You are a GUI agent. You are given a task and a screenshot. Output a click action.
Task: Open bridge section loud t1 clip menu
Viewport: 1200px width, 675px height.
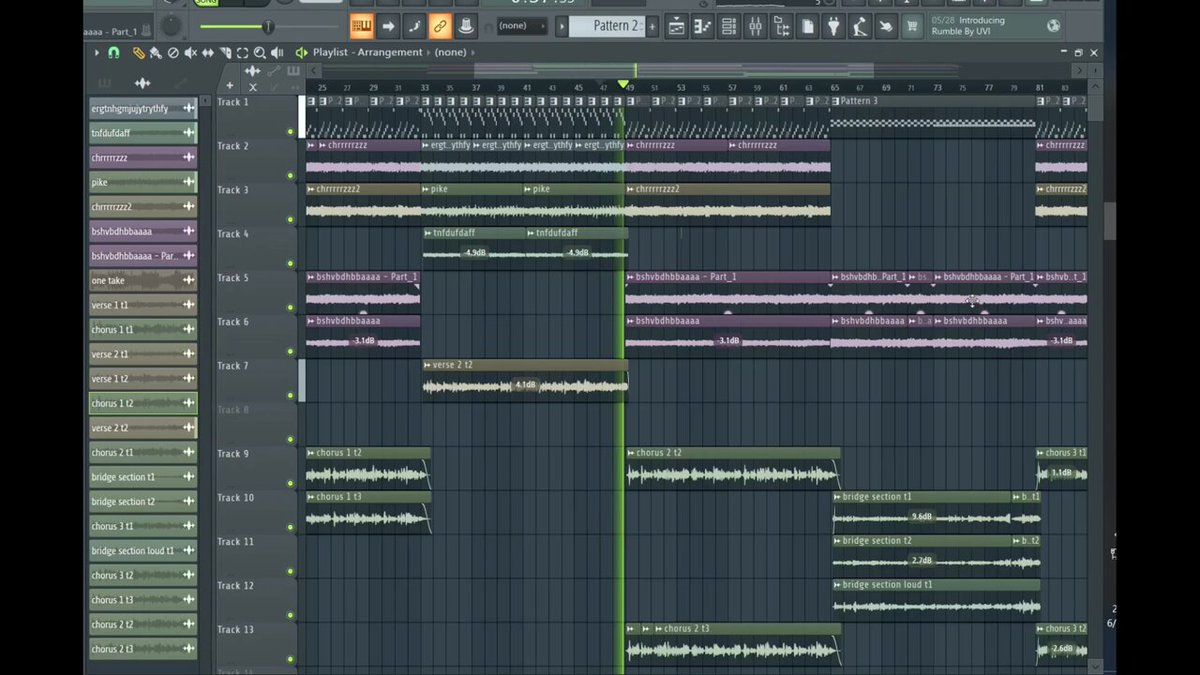coord(837,585)
